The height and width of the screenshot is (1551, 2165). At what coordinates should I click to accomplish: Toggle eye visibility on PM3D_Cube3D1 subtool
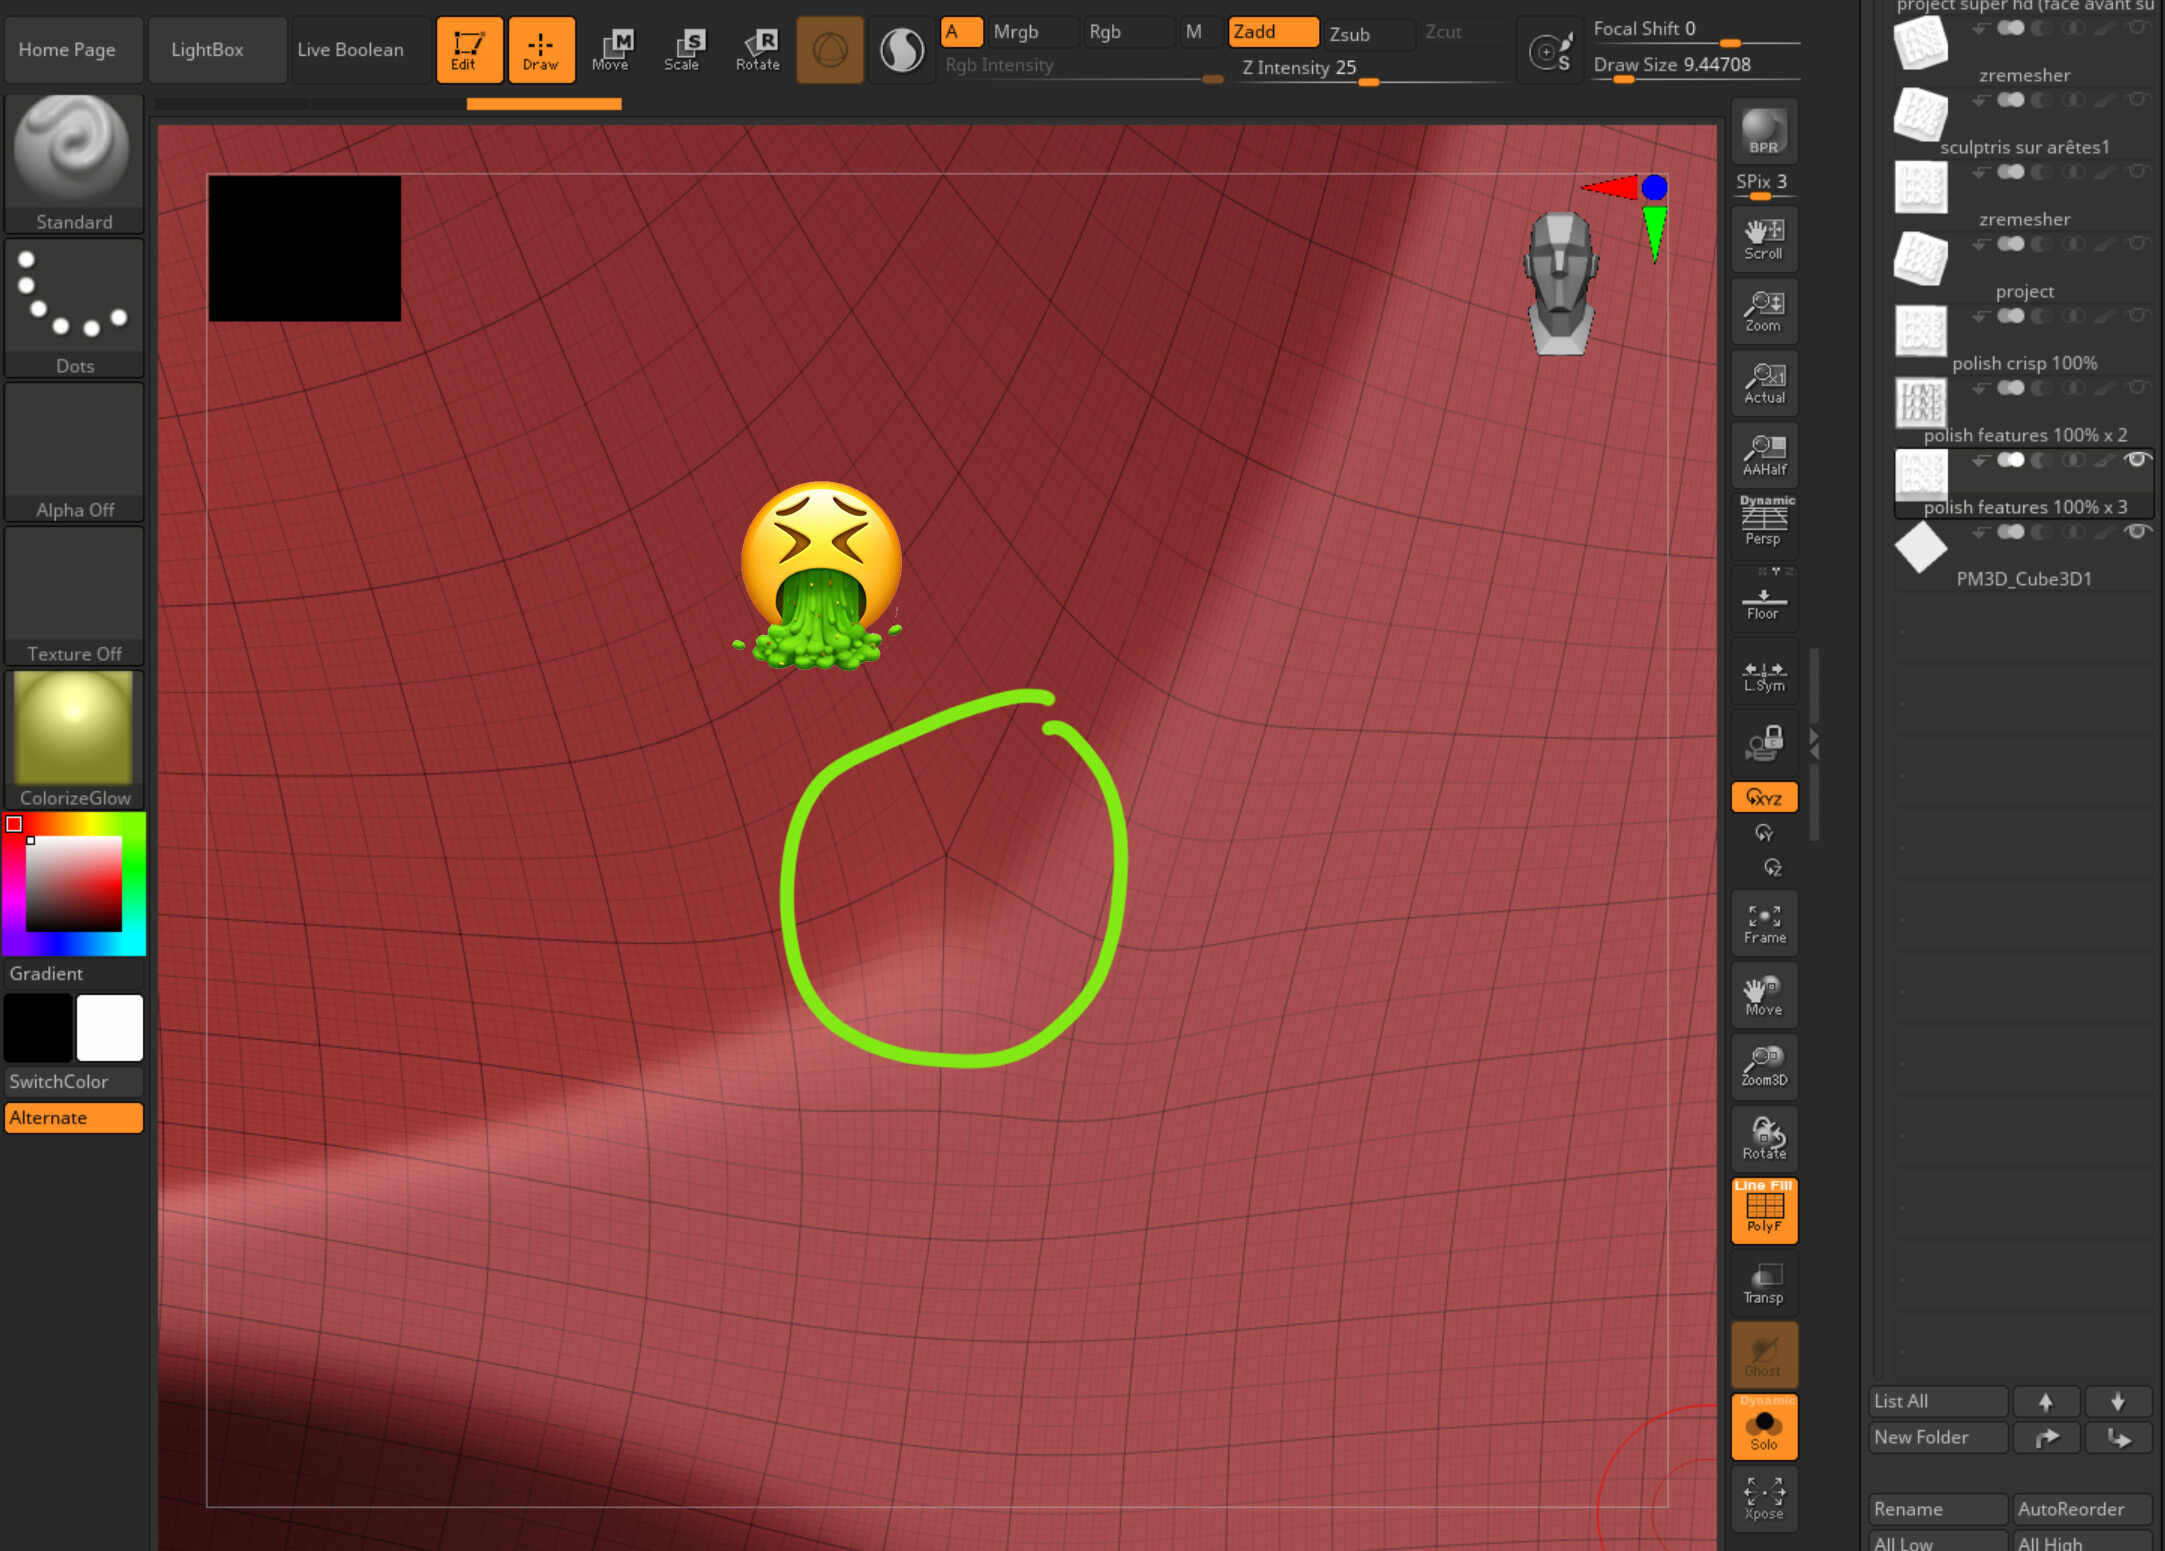(2137, 531)
